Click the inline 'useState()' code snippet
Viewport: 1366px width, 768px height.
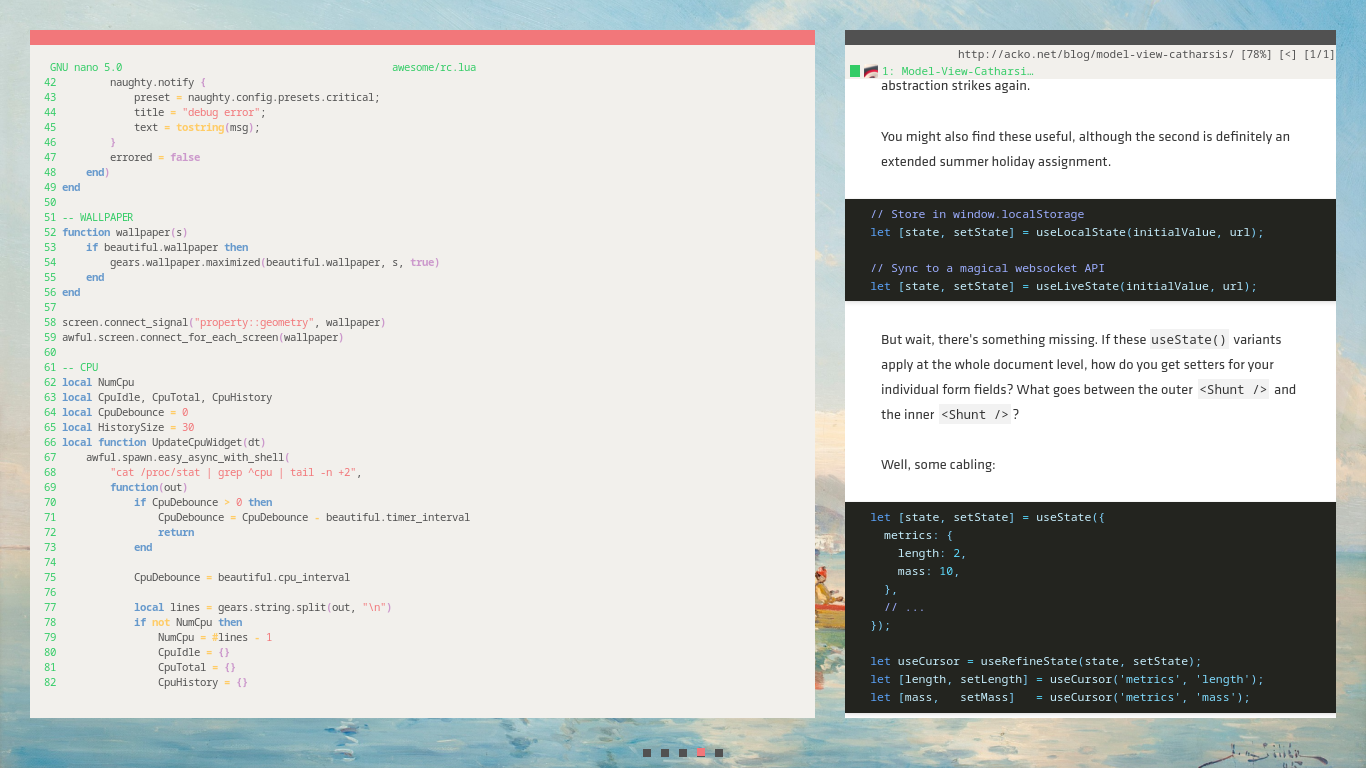click(x=1189, y=339)
